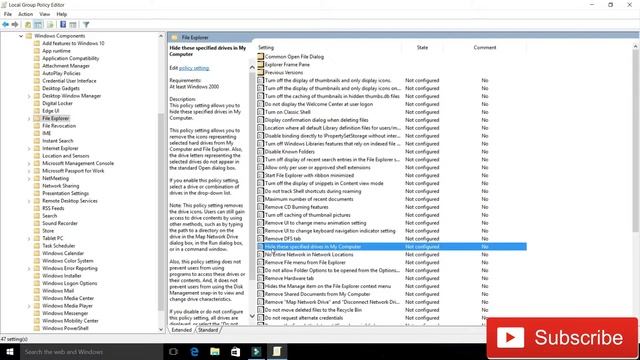The width and height of the screenshot is (640, 360).
Task: Open File Explorer from the taskbar
Action: [215, 351]
